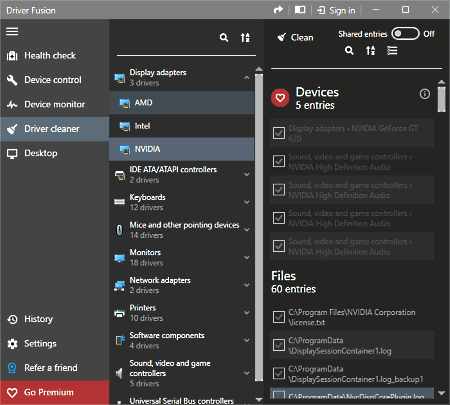Select AMD display driver
The image size is (450, 405).
[x=182, y=103]
